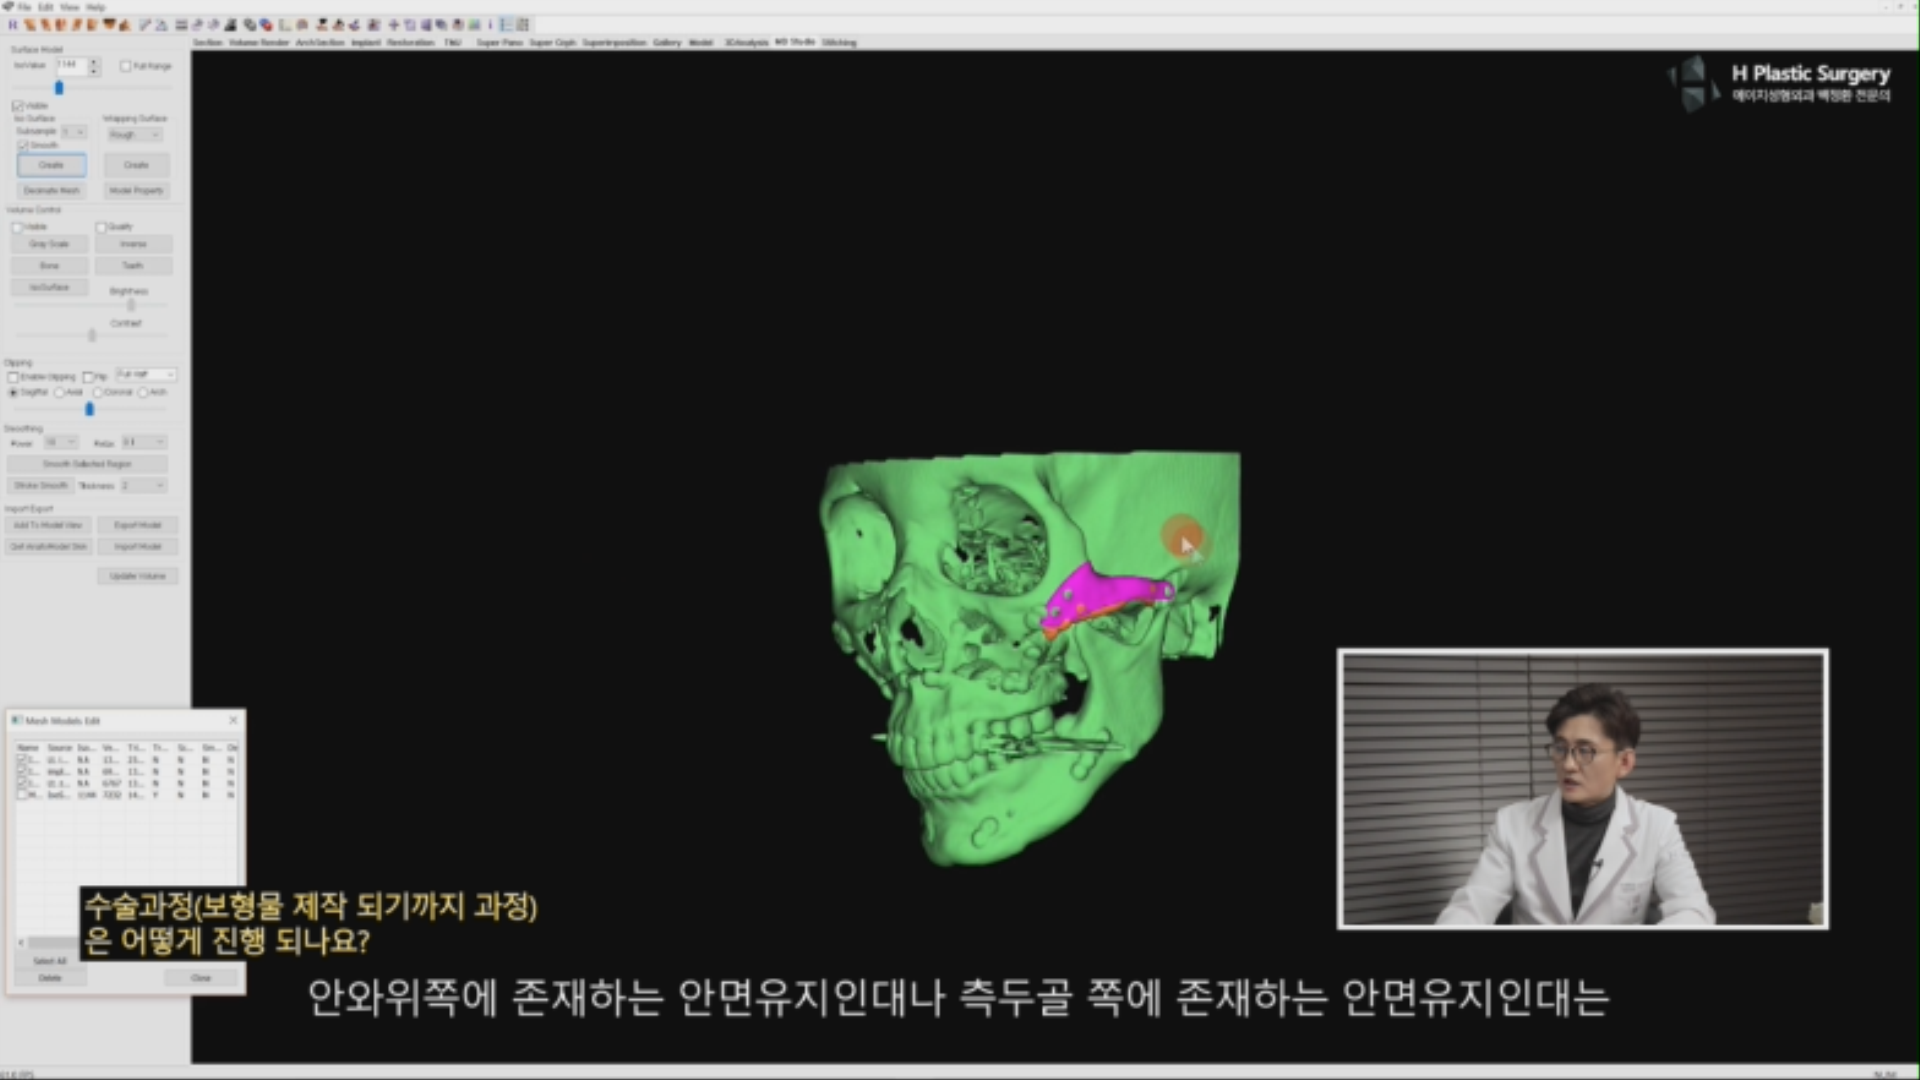This screenshot has width=1920, height=1080.
Task: Switch to the Stitching tab
Action: (839, 42)
